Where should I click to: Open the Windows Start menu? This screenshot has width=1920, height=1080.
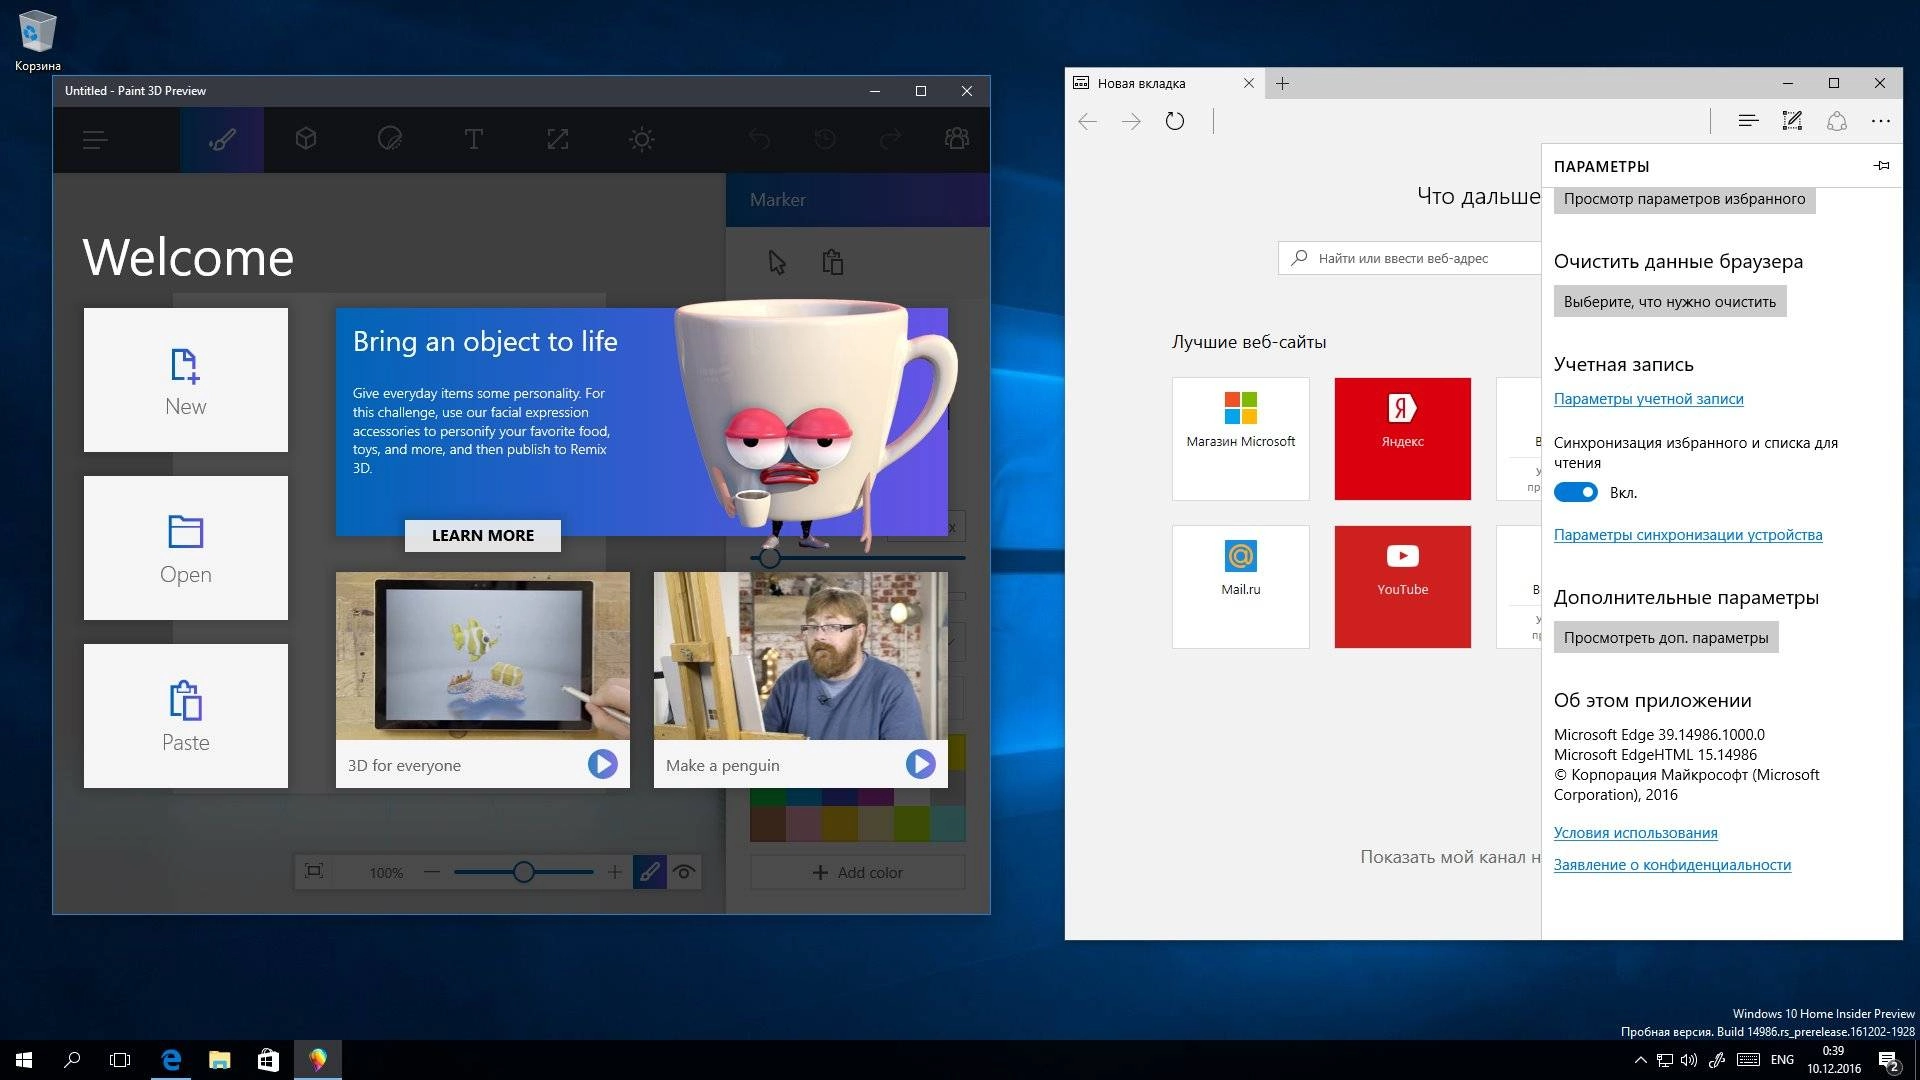(x=24, y=1060)
